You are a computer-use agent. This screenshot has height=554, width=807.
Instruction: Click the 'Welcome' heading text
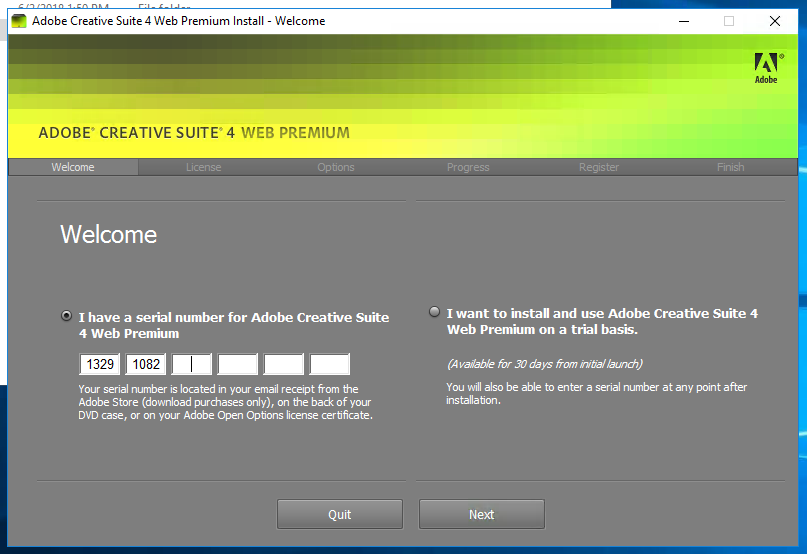pyautogui.click(x=109, y=234)
